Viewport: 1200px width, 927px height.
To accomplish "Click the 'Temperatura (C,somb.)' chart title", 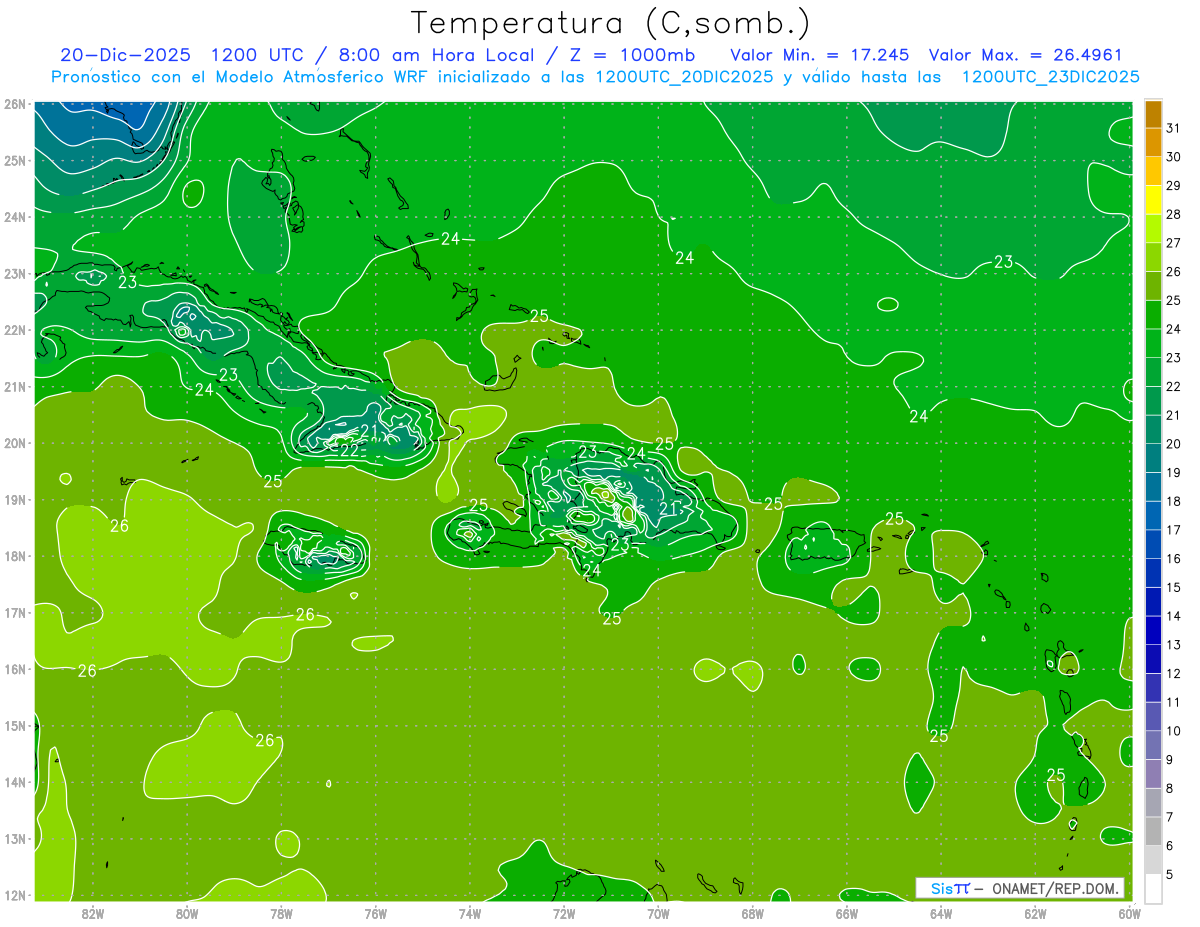I will tap(611, 23).
